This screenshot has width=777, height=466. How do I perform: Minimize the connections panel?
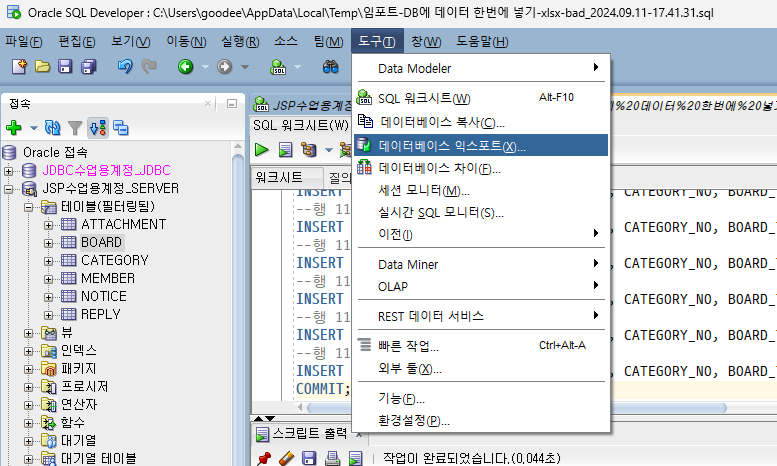point(231,104)
